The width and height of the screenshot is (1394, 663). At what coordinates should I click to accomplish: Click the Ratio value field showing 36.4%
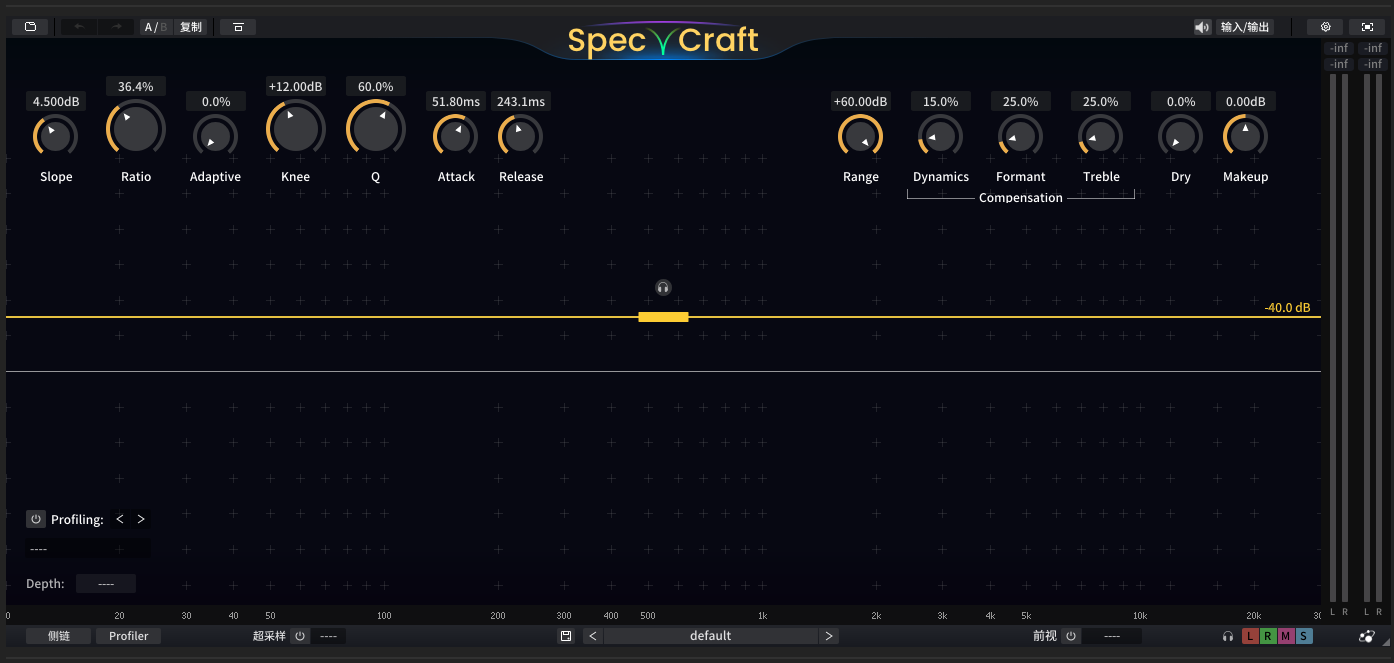click(136, 87)
